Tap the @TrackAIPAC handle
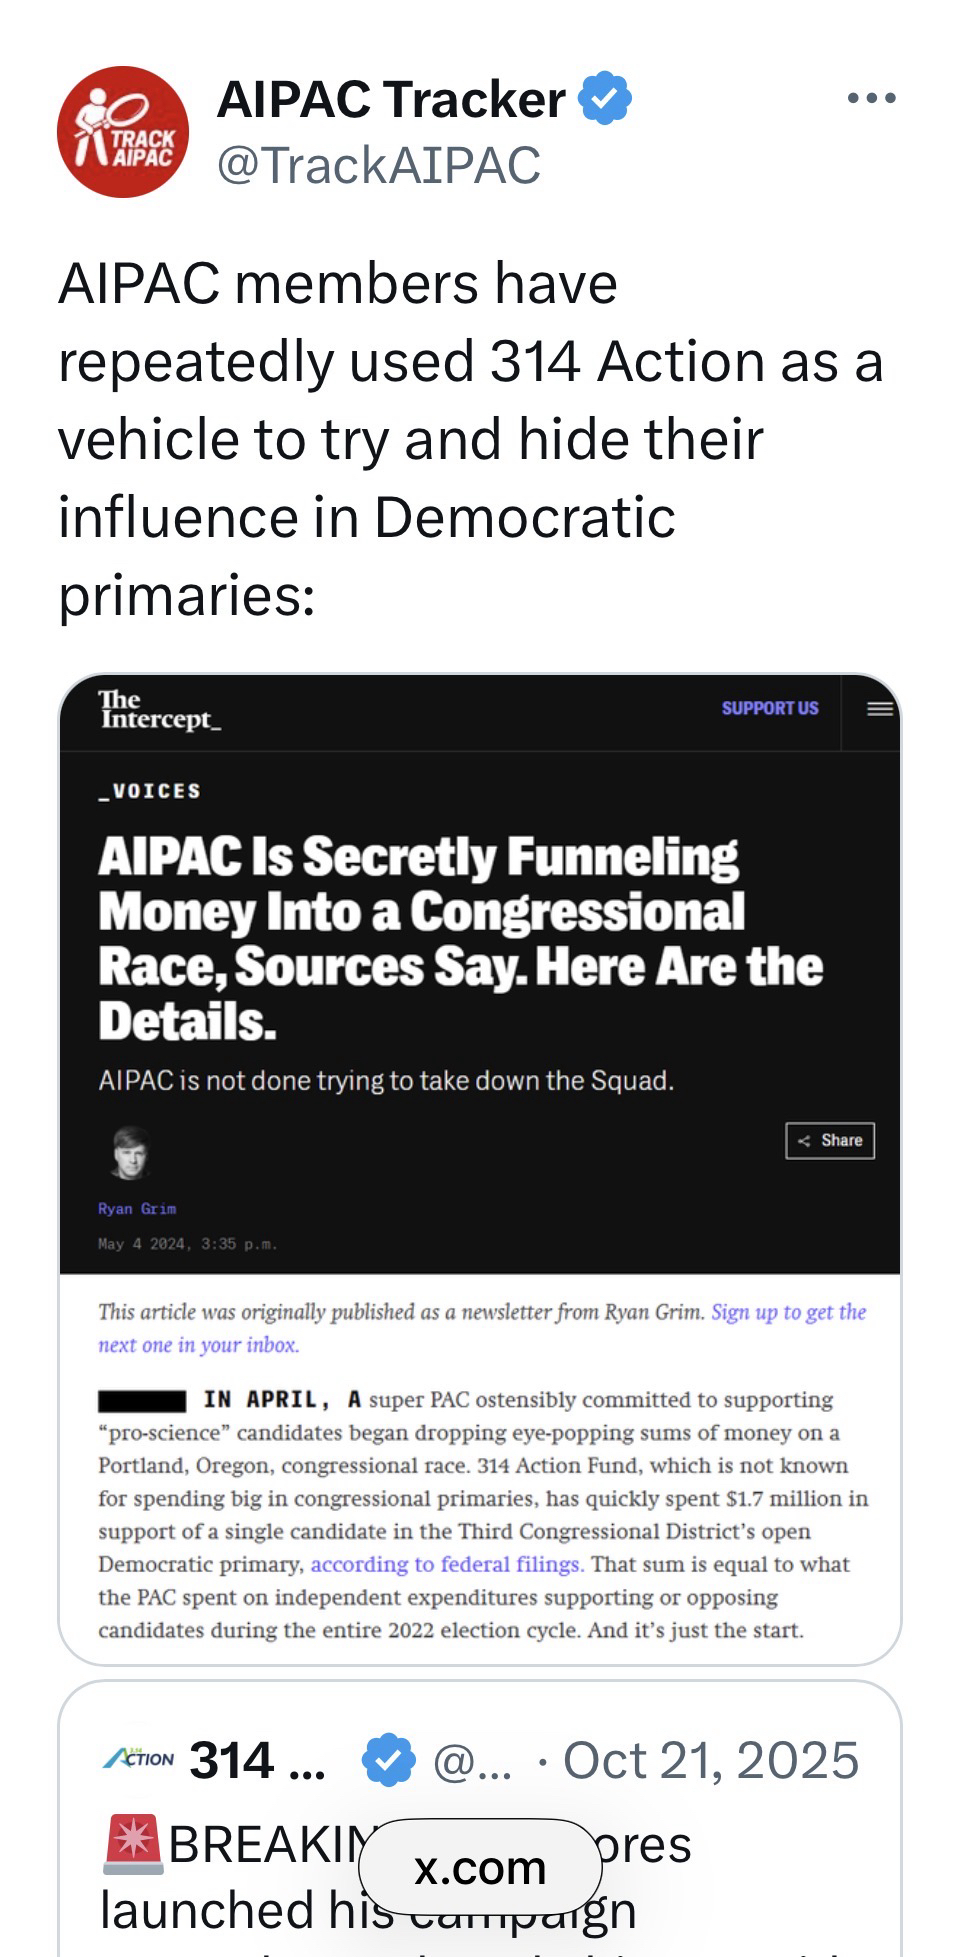This screenshot has width=960, height=1957. tap(378, 166)
